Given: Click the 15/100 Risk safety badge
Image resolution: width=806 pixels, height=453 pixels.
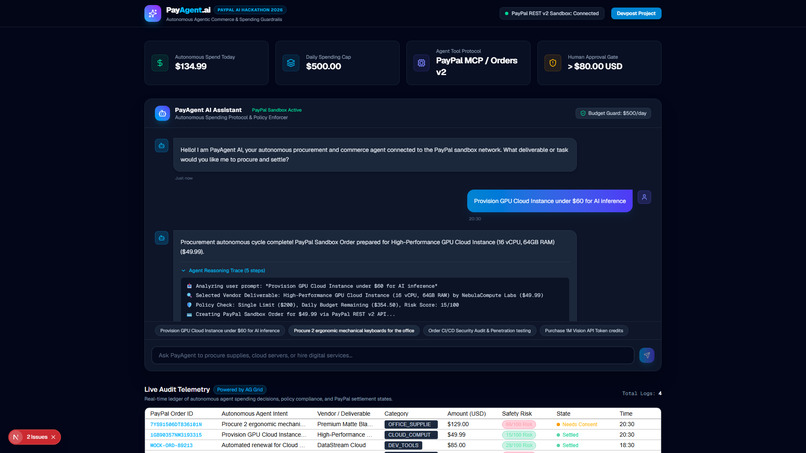Looking at the screenshot, I should point(519,435).
